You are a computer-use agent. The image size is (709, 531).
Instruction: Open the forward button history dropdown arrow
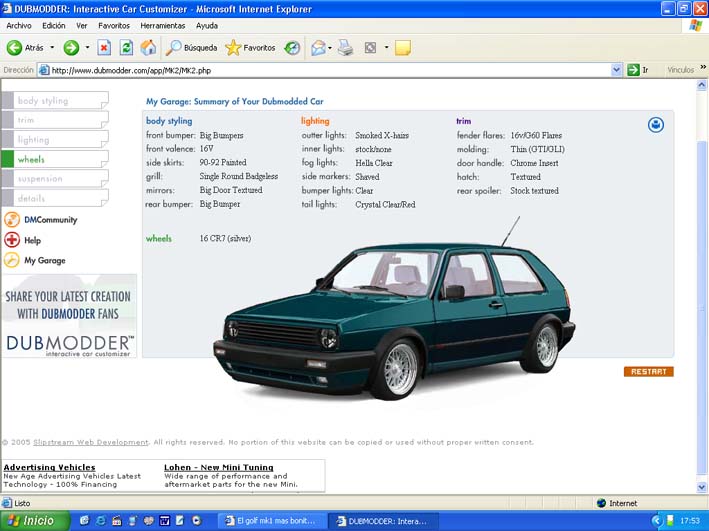pos(87,47)
